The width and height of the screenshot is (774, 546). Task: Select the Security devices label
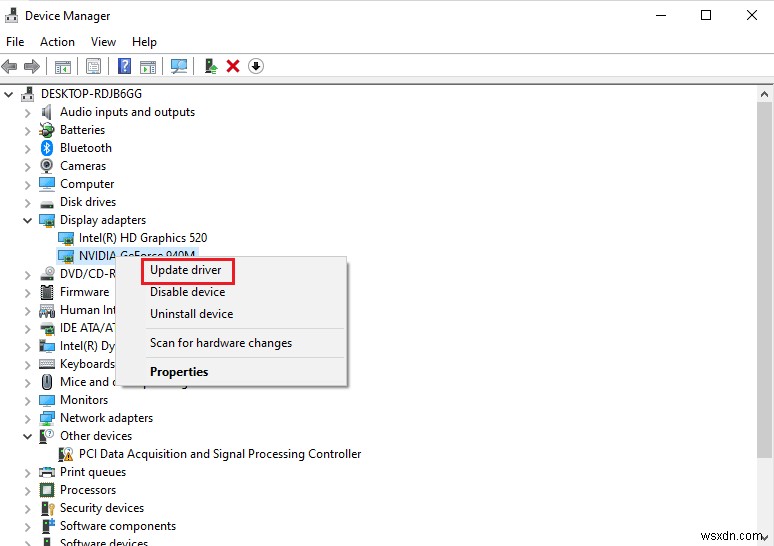(102, 508)
